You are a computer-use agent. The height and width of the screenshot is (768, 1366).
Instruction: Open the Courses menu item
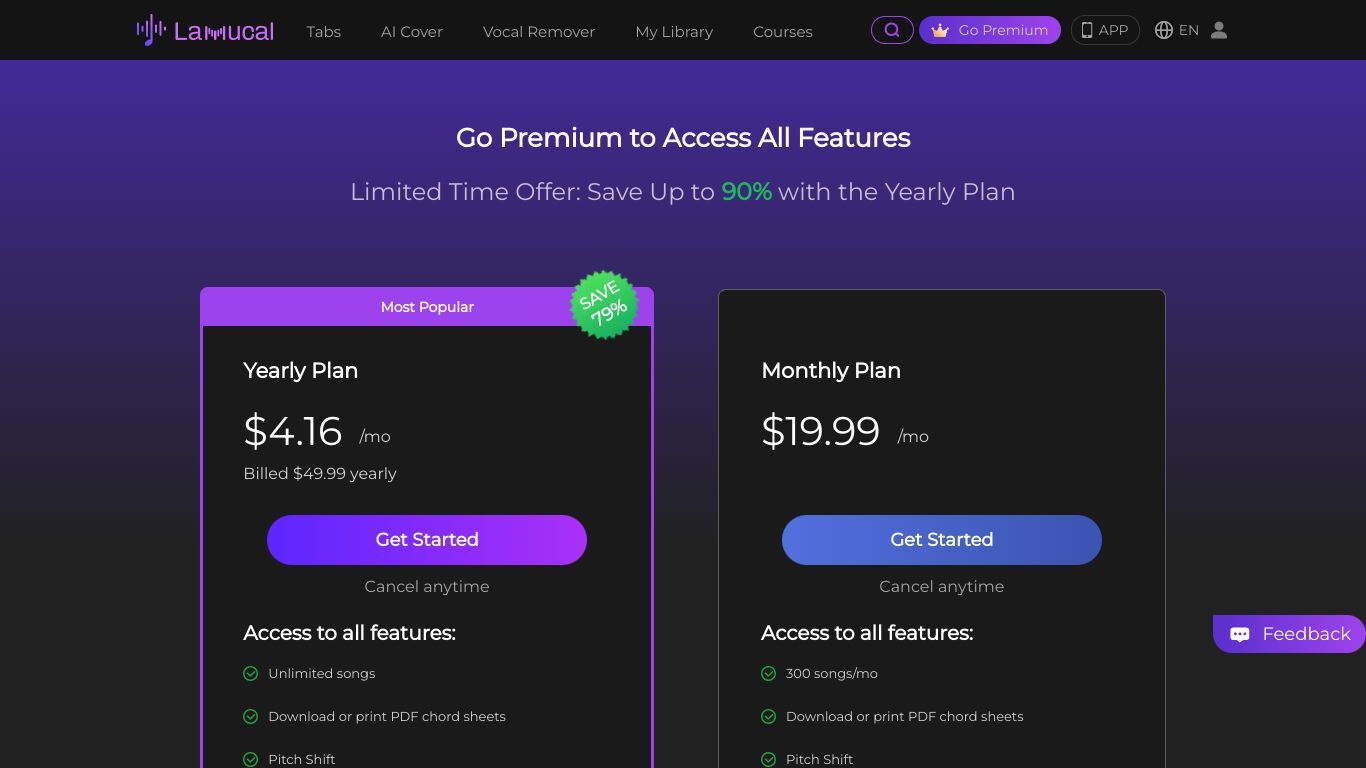(x=783, y=31)
